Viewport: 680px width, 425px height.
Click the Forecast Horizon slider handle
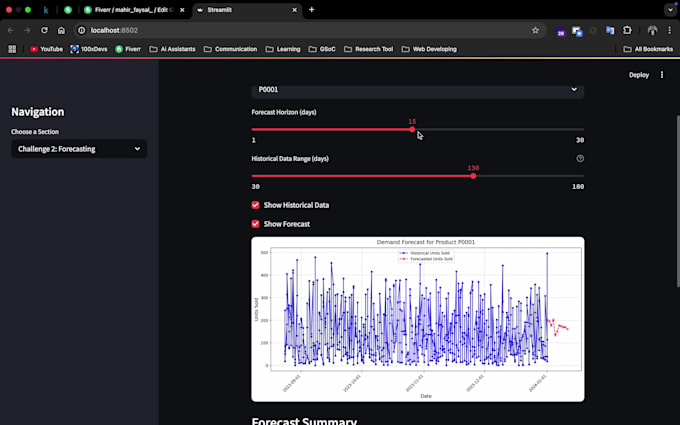click(x=412, y=129)
